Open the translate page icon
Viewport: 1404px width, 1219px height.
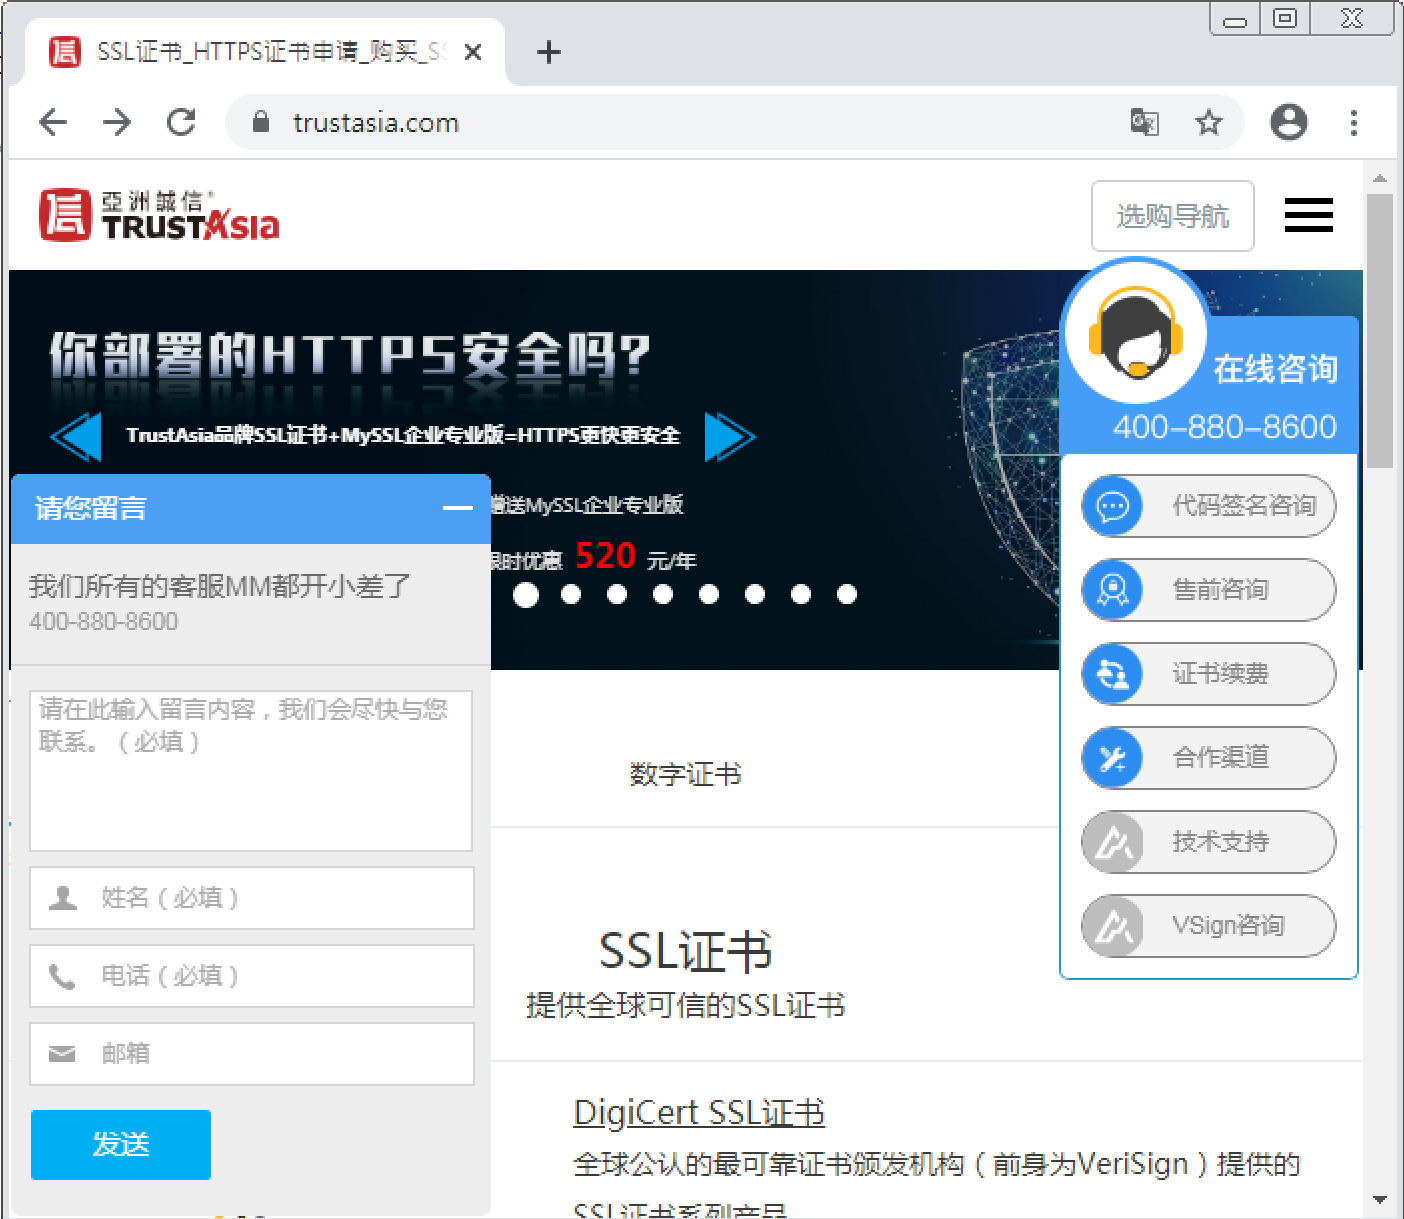(1144, 122)
